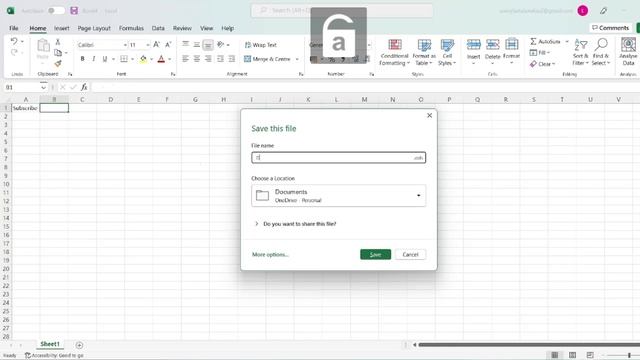The image size is (640, 360).
Task: Click the Increase Indent icon
Action: pyautogui.click(x=232, y=59)
